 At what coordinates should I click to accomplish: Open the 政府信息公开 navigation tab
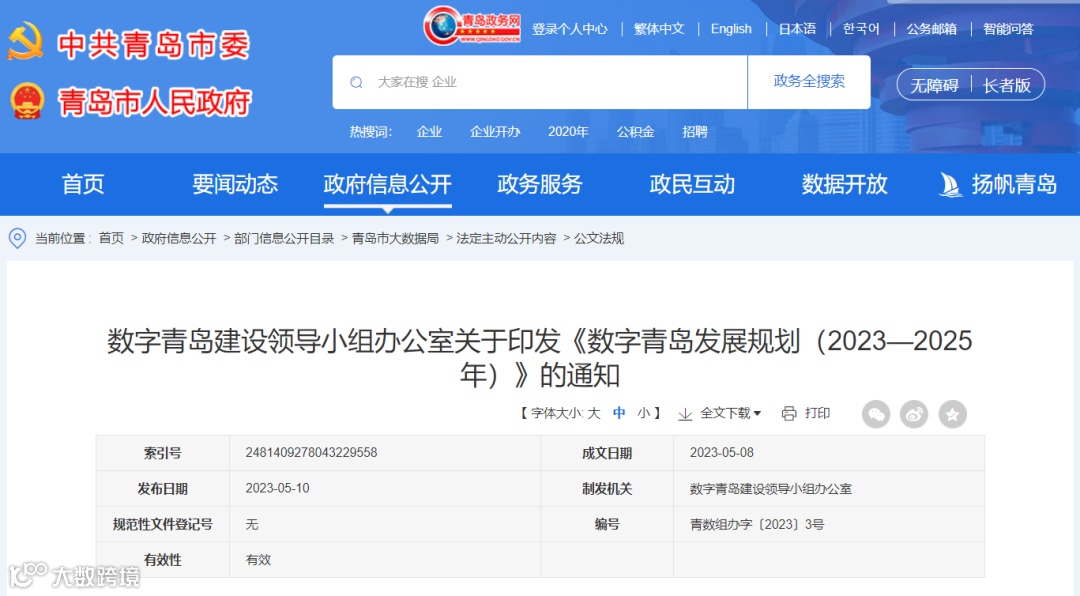[x=388, y=185]
